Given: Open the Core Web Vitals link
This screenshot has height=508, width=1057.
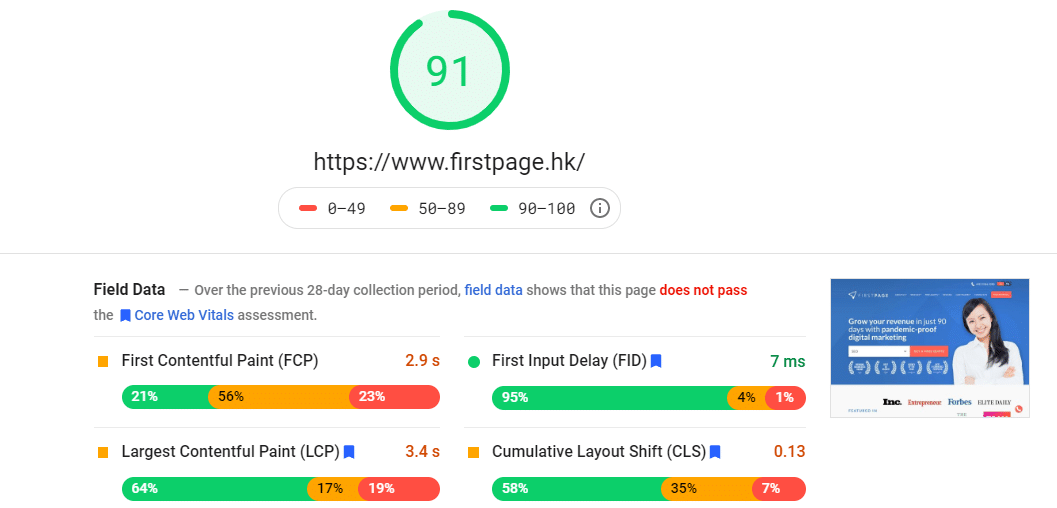Looking at the screenshot, I should tap(184, 315).
